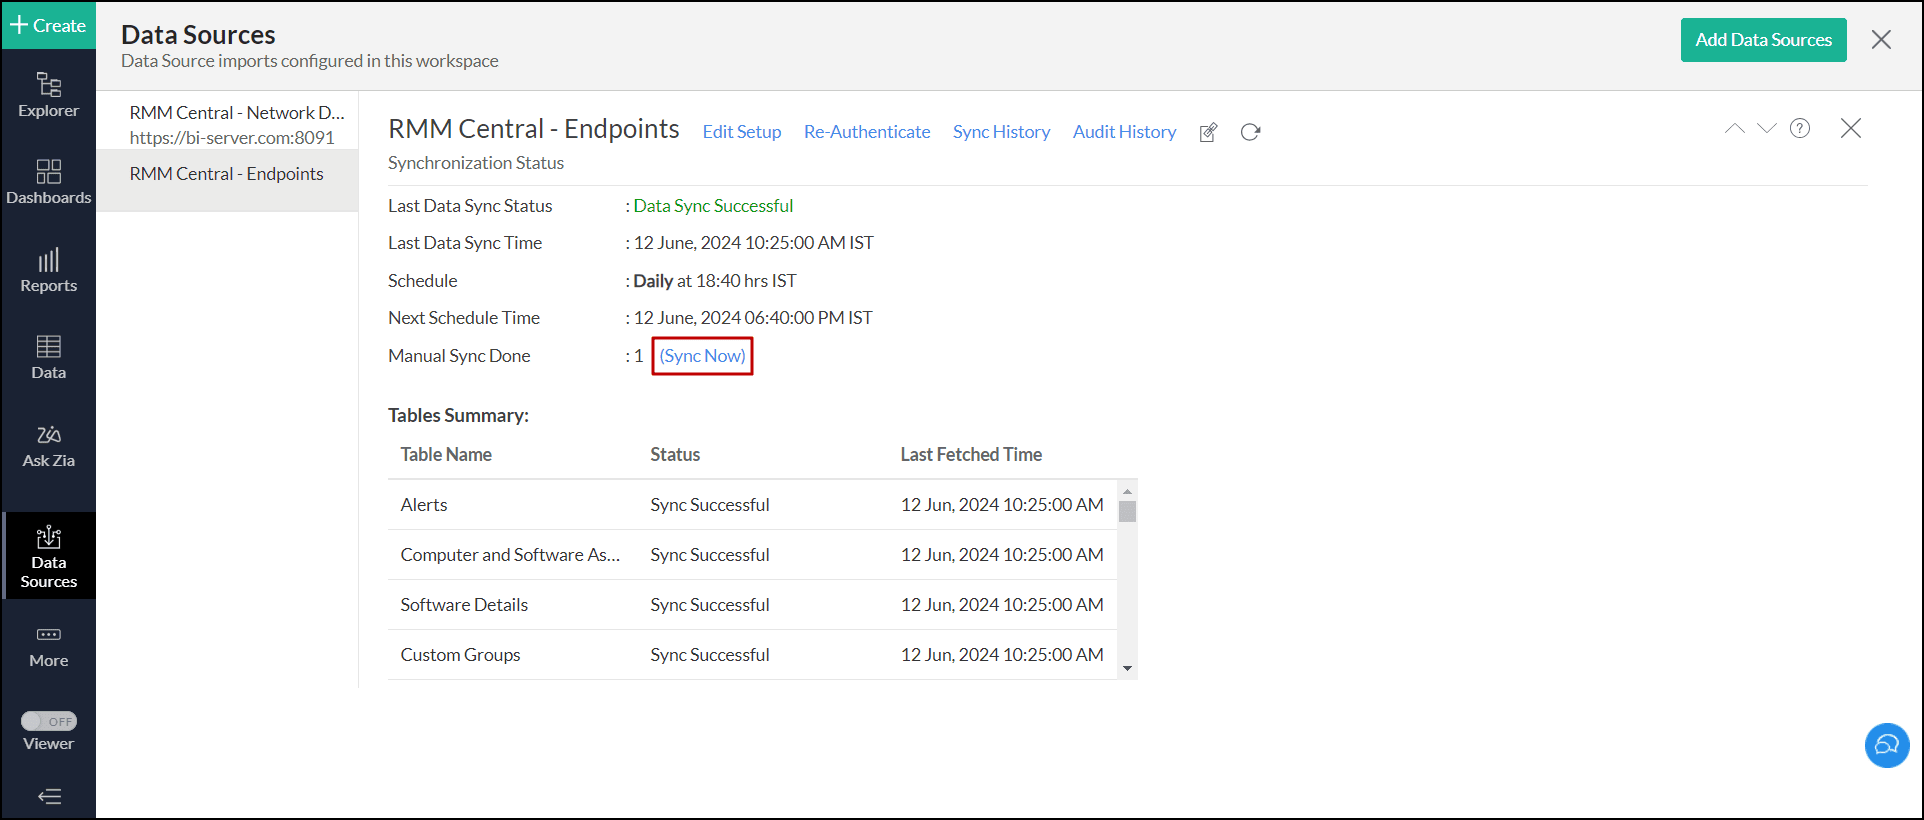Click the Add Data Sources button
Viewport: 1924px width, 820px height.
(1763, 40)
